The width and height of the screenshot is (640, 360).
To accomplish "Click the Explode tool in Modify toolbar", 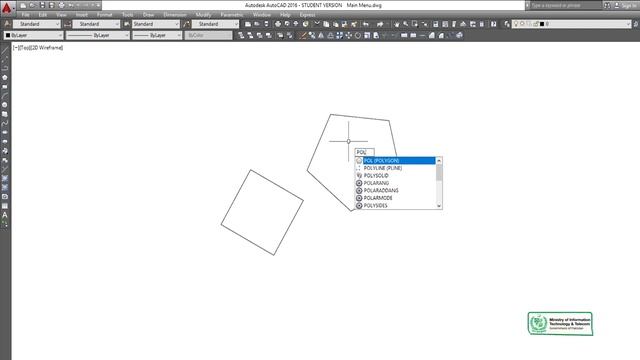I will 459,36.
